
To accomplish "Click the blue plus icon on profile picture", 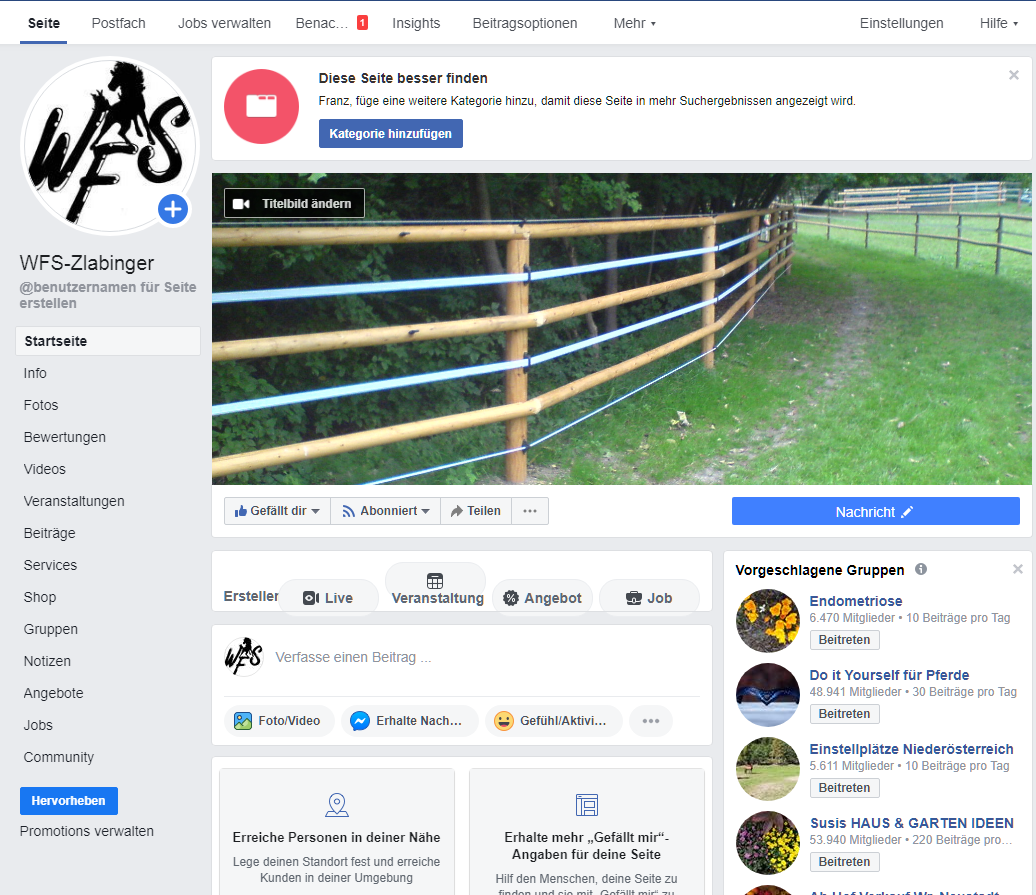I will 173,209.
